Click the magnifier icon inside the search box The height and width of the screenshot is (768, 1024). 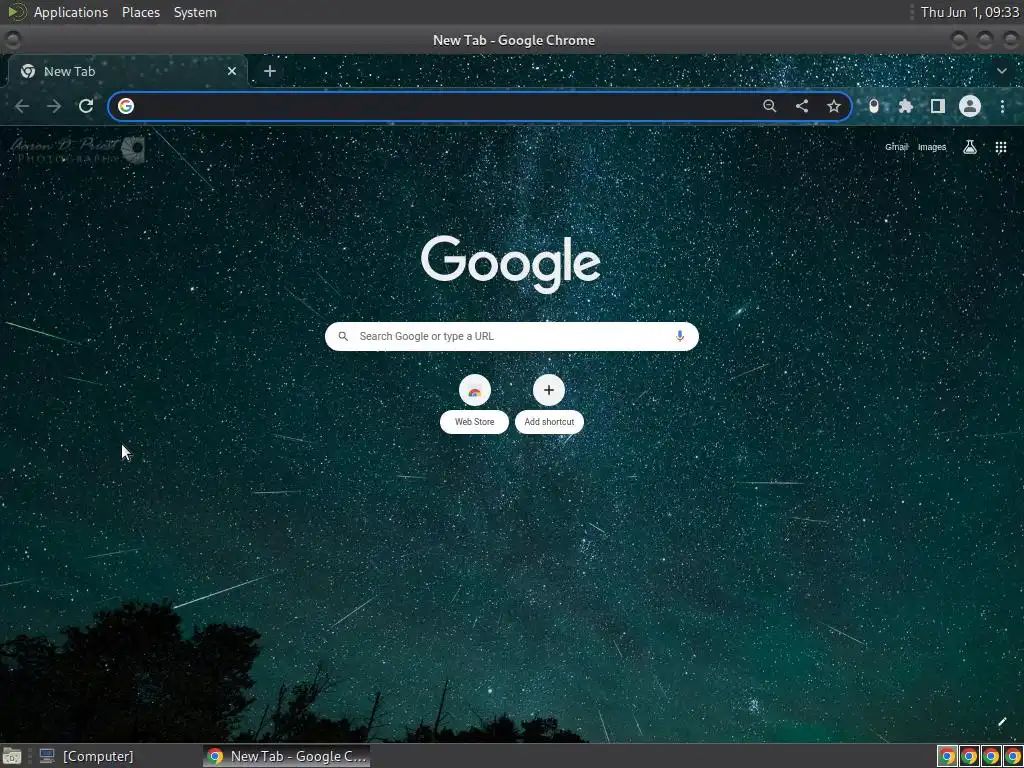coord(343,336)
